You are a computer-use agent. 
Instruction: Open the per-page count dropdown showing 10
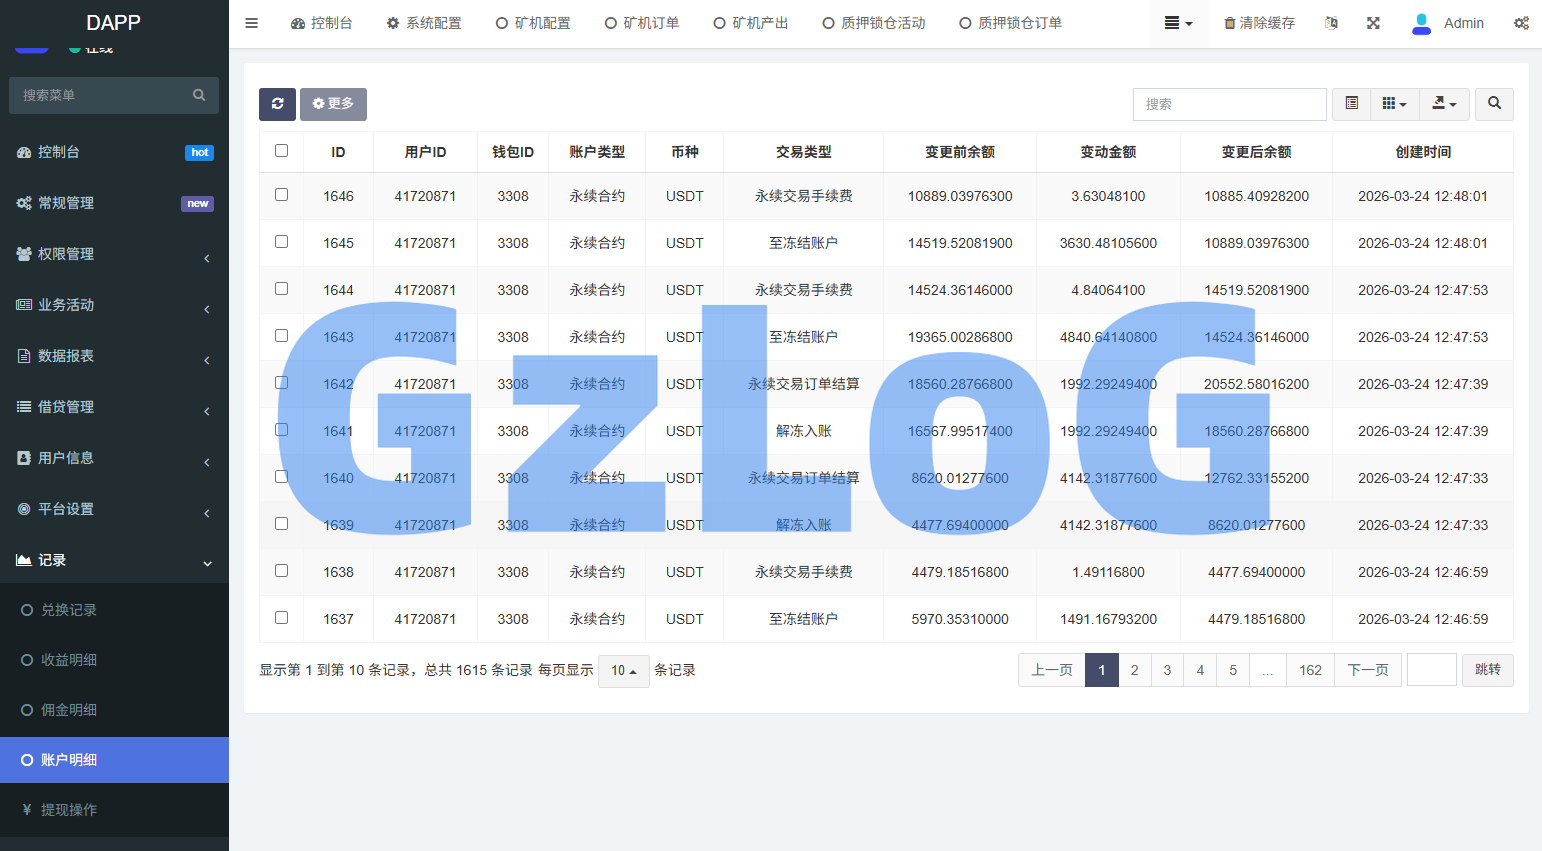tap(622, 670)
